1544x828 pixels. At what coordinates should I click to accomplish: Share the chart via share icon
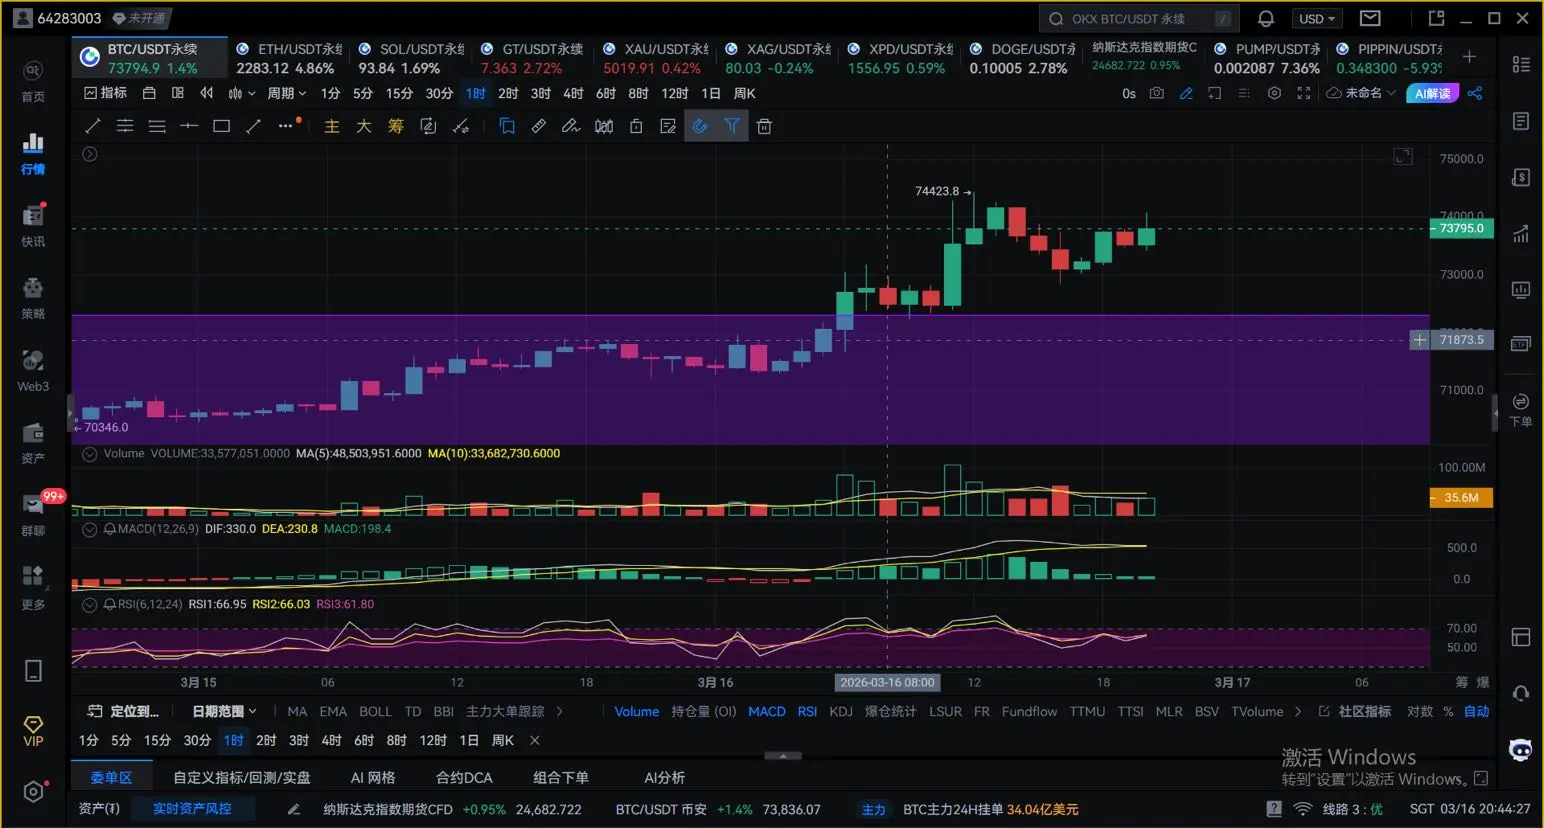tap(1475, 93)
